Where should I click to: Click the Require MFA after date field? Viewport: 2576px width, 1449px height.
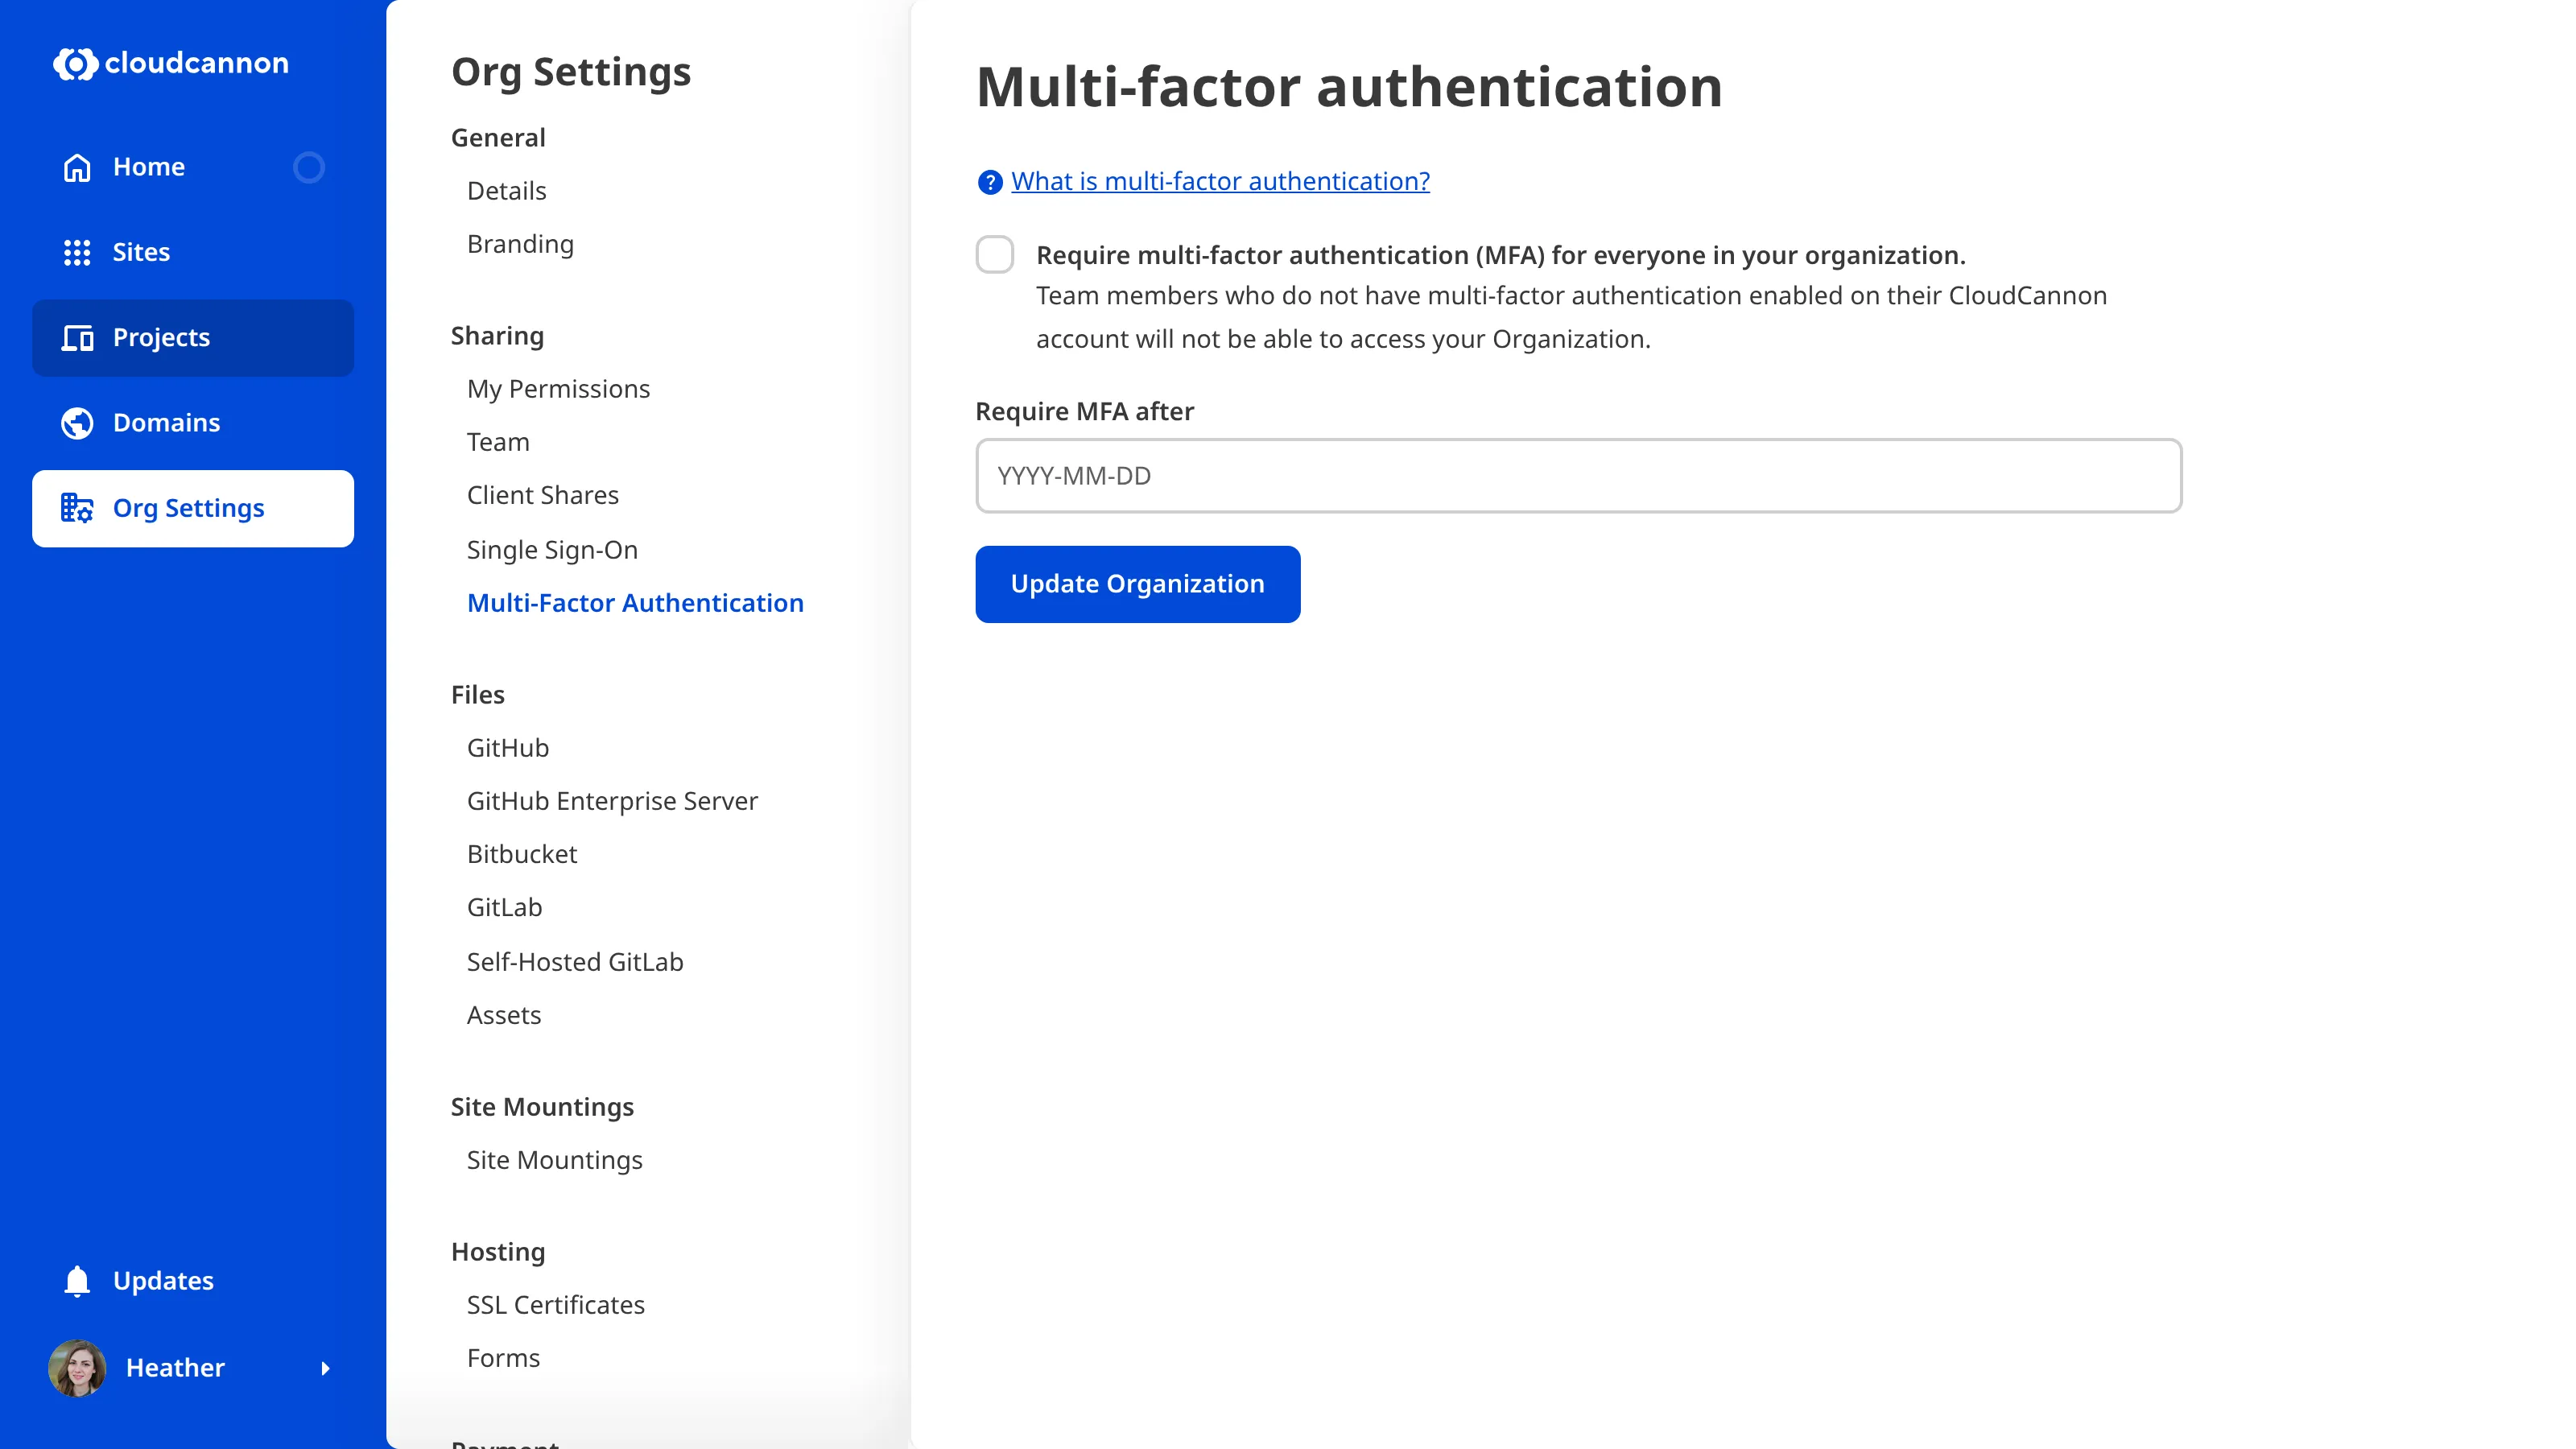pyautogui.click(x=1578, y=476)
